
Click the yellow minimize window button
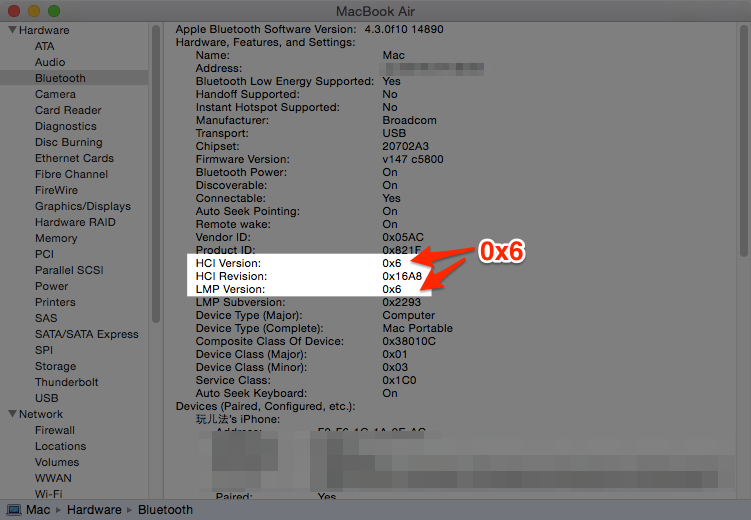point(34,11)
